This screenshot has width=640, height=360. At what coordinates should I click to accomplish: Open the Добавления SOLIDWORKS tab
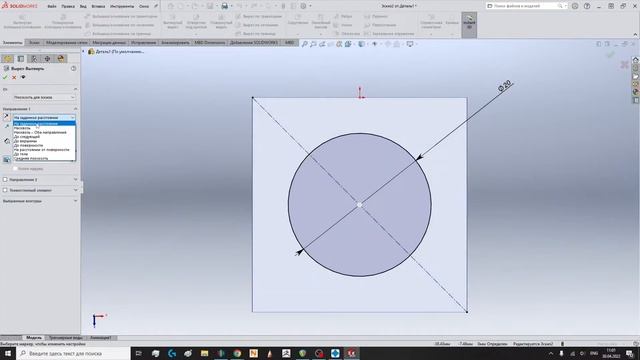(x=254, y=42)
